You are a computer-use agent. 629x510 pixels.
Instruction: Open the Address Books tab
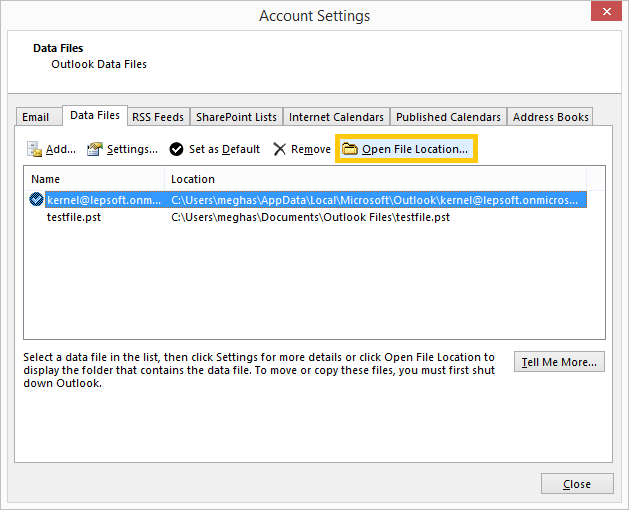tap(550, 117)
